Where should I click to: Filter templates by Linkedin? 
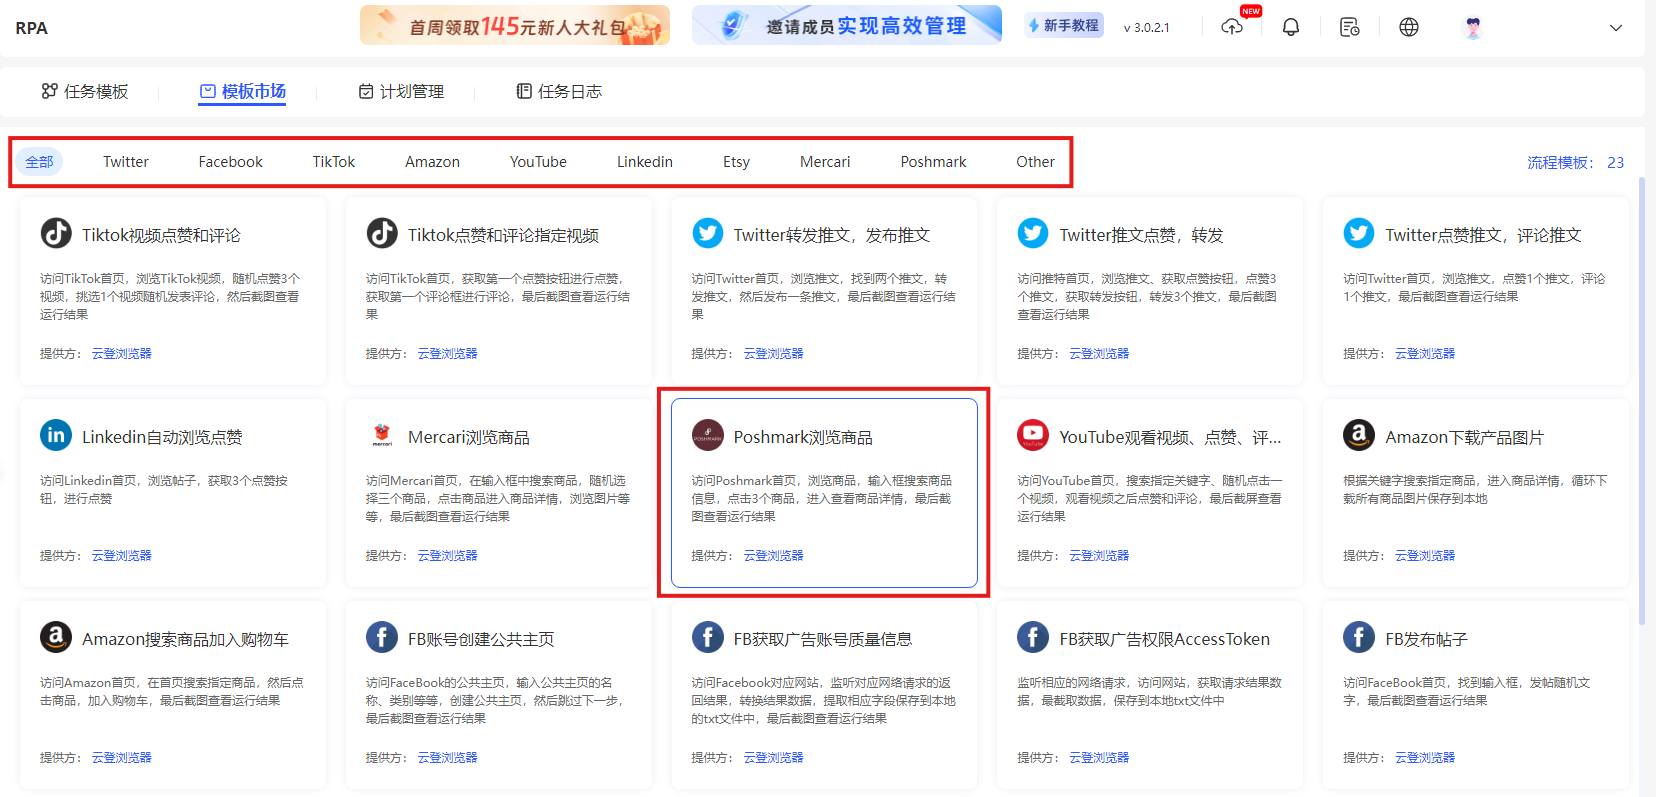click(645, 162)
